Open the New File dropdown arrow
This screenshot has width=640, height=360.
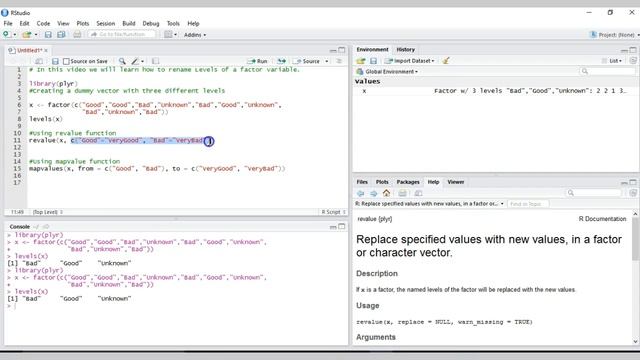coord(15,35)
